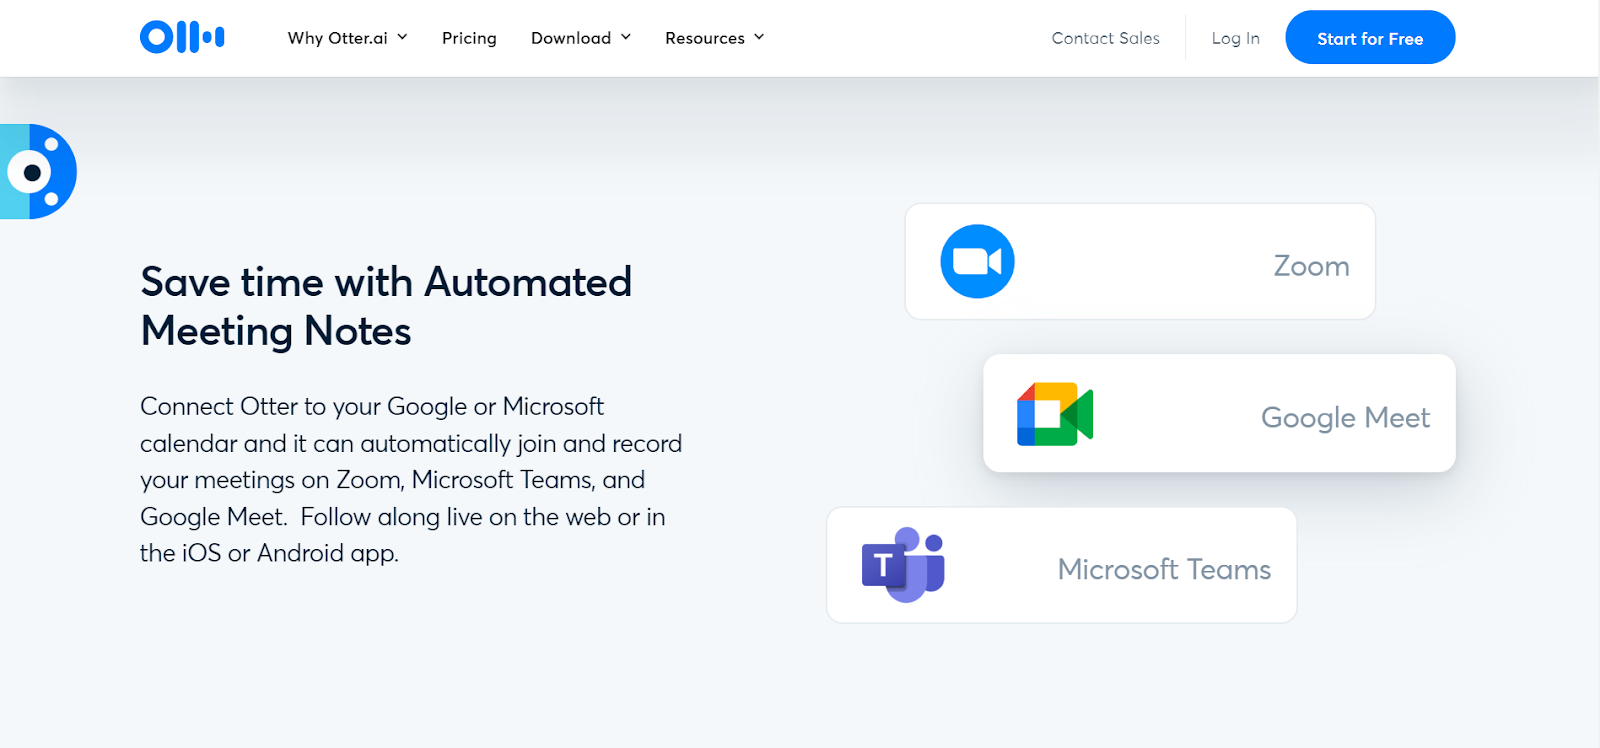The image size is (1600, 748).
Task: Click the Google Meet icon
Action: [1055, 414]
